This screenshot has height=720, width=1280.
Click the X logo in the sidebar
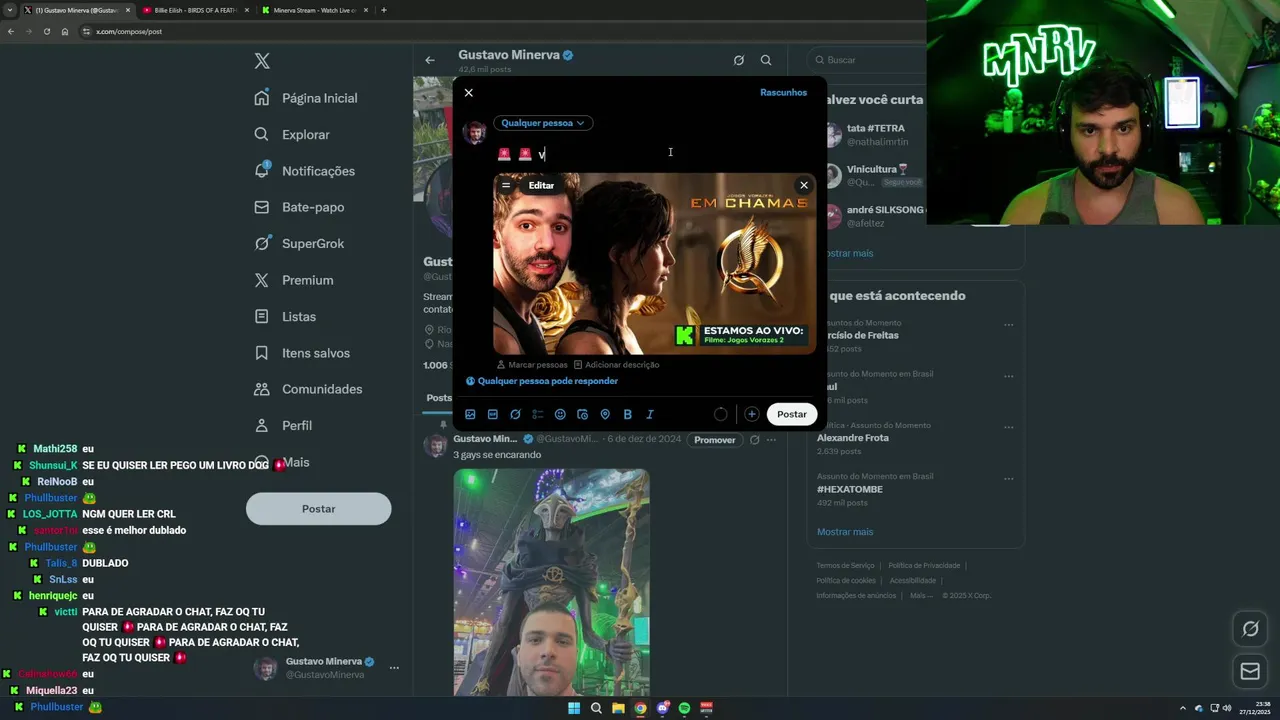pyautogui.click(x=262, y=61)
